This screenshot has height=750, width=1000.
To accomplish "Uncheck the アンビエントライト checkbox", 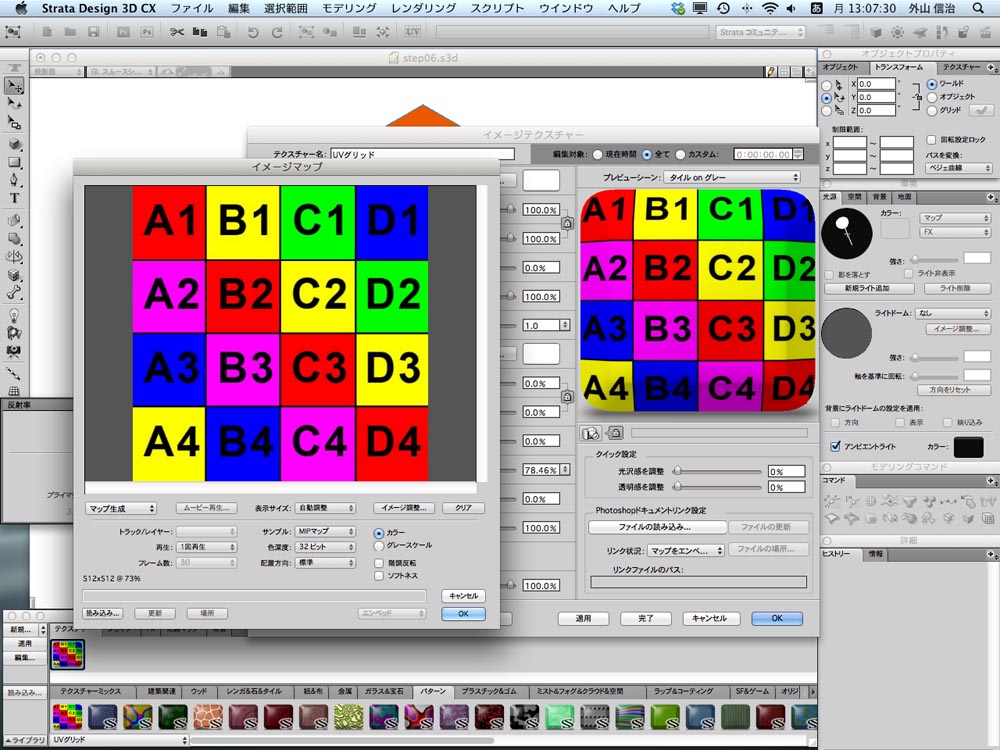I will click(x=835, y=446).
